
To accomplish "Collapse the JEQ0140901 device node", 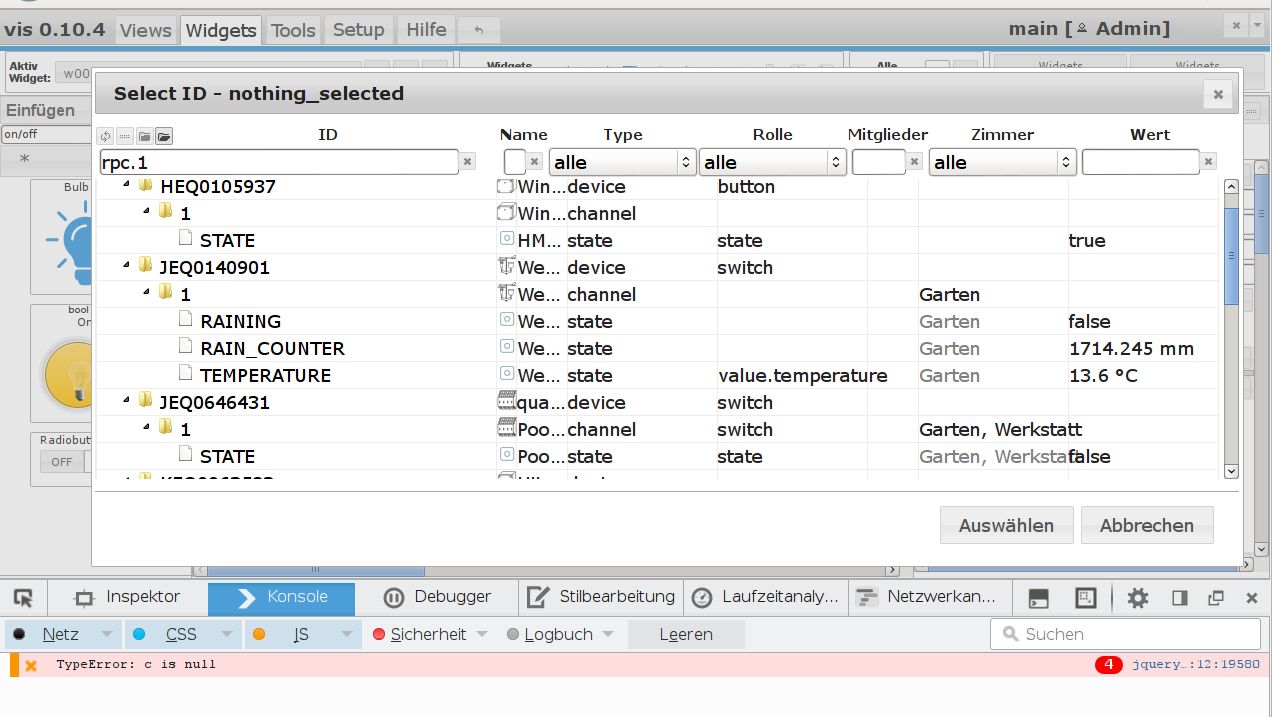I will [x=127, y=267].
